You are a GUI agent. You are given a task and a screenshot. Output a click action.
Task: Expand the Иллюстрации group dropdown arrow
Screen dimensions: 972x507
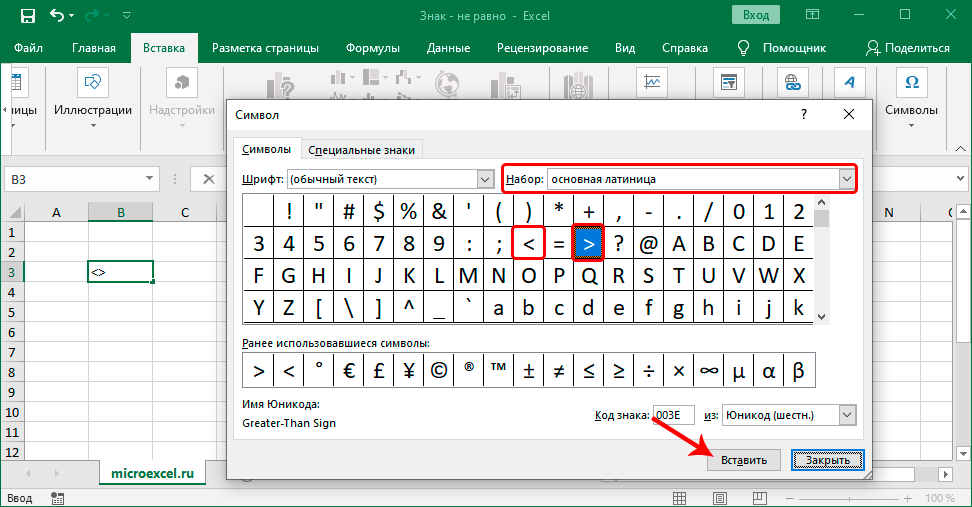[93, 125]
